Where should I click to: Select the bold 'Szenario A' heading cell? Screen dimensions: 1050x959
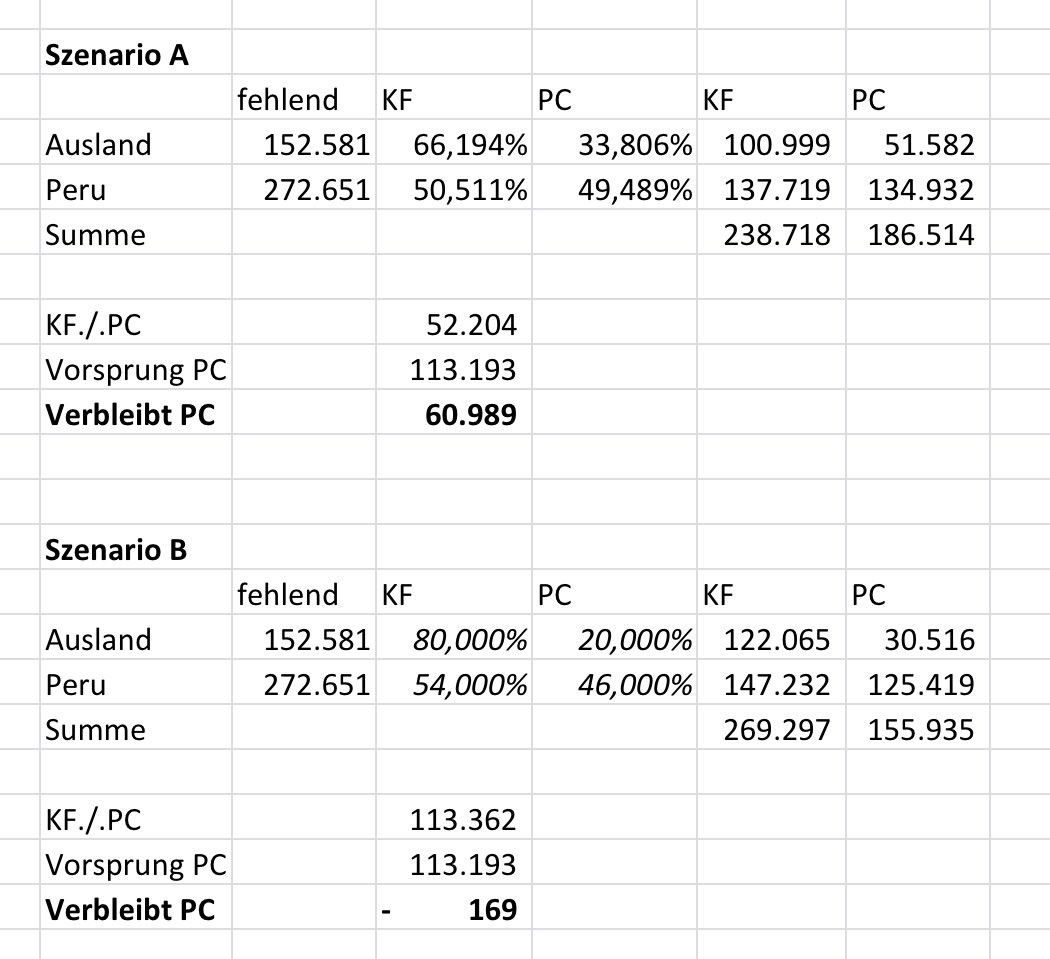click(116, 55)
